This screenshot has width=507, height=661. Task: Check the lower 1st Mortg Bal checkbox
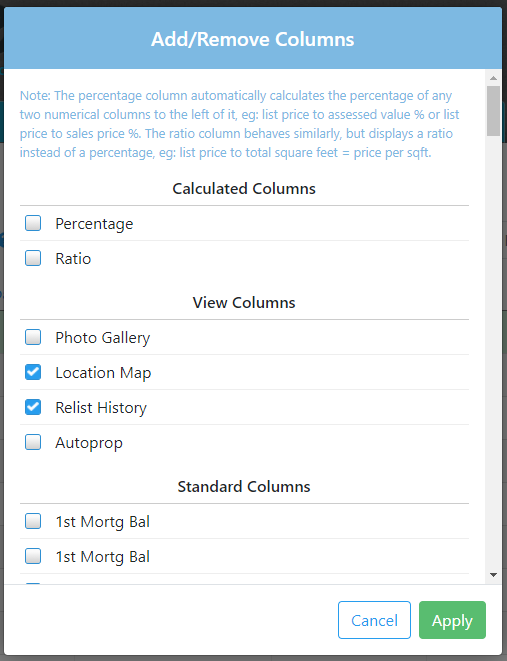point(33,556)
